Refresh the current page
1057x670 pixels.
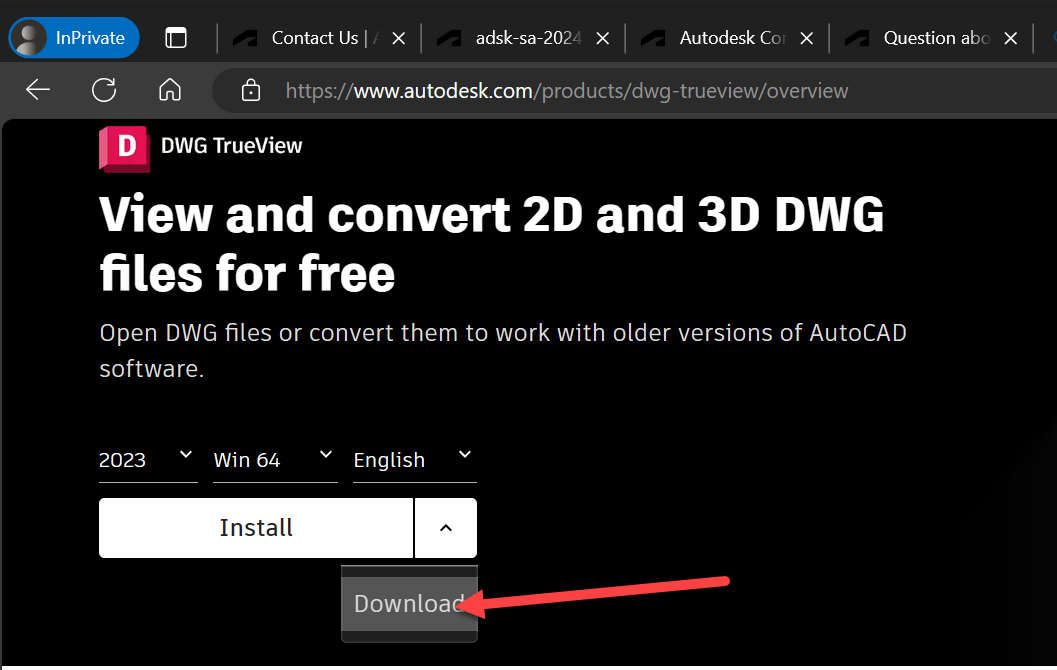click(104, 90)
